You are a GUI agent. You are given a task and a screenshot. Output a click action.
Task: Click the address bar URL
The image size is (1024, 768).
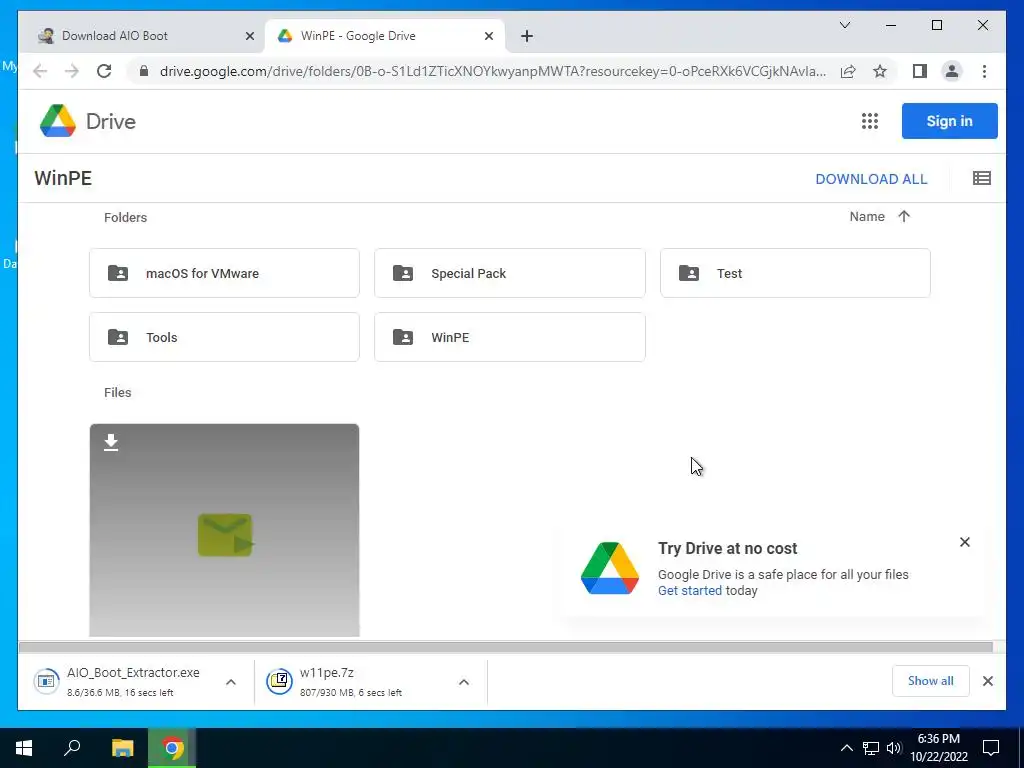point(492,71)
